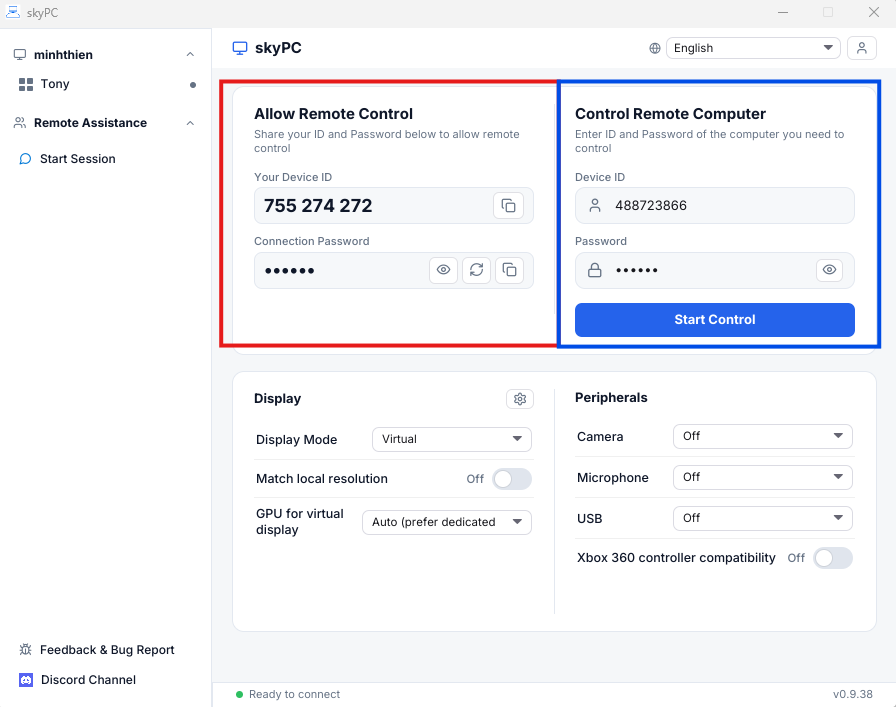Open the USB dropdown

tap(762, 518)
